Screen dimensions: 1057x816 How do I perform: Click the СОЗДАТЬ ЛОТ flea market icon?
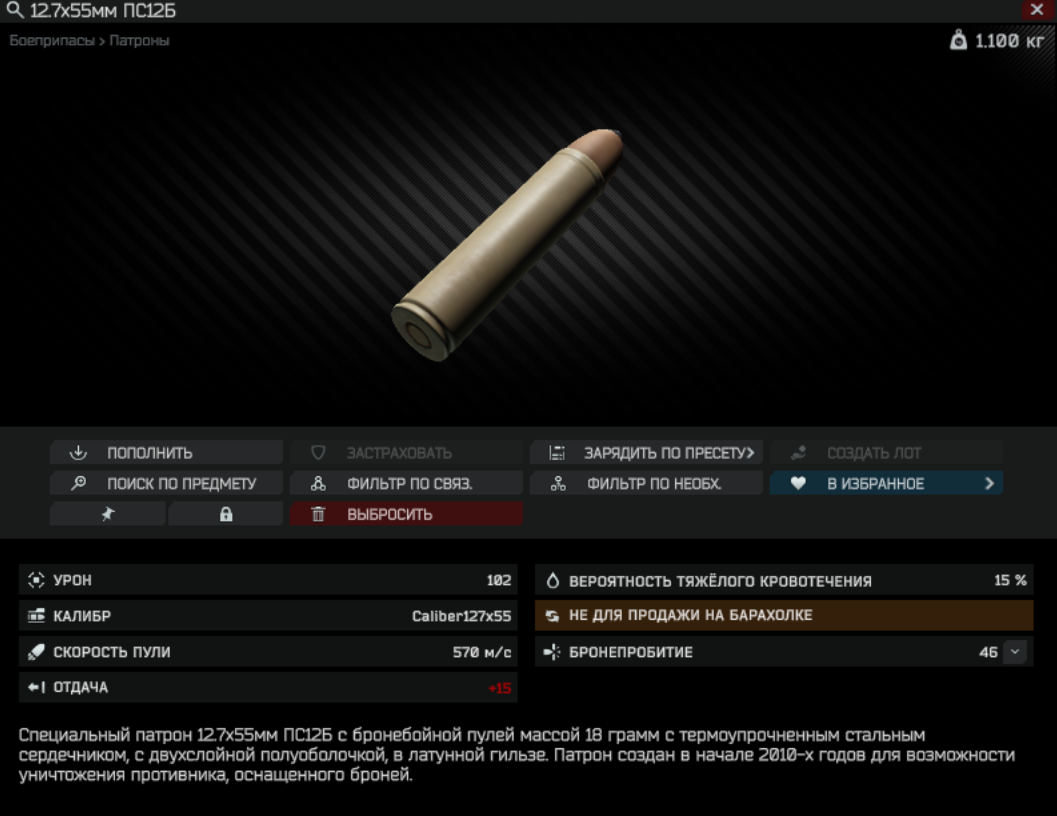799,453
